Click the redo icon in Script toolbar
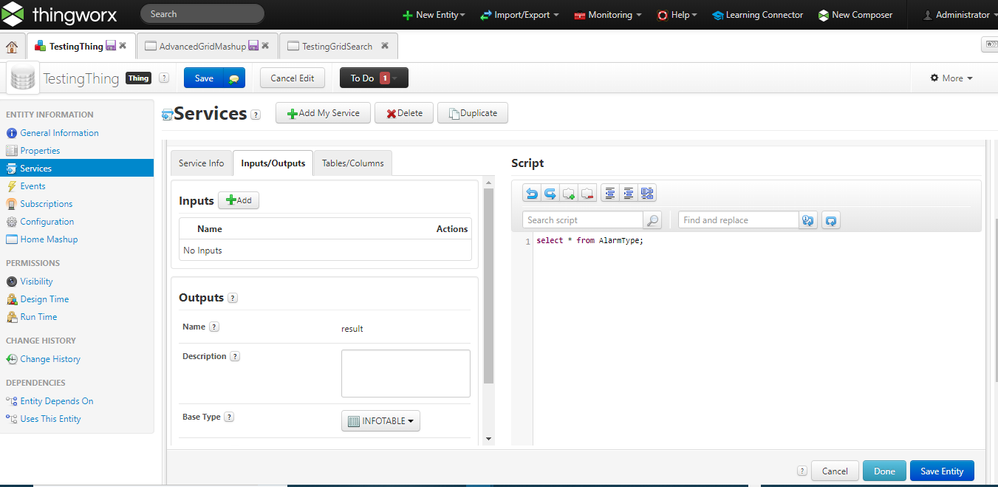998x487 pixels. (550, 194)
